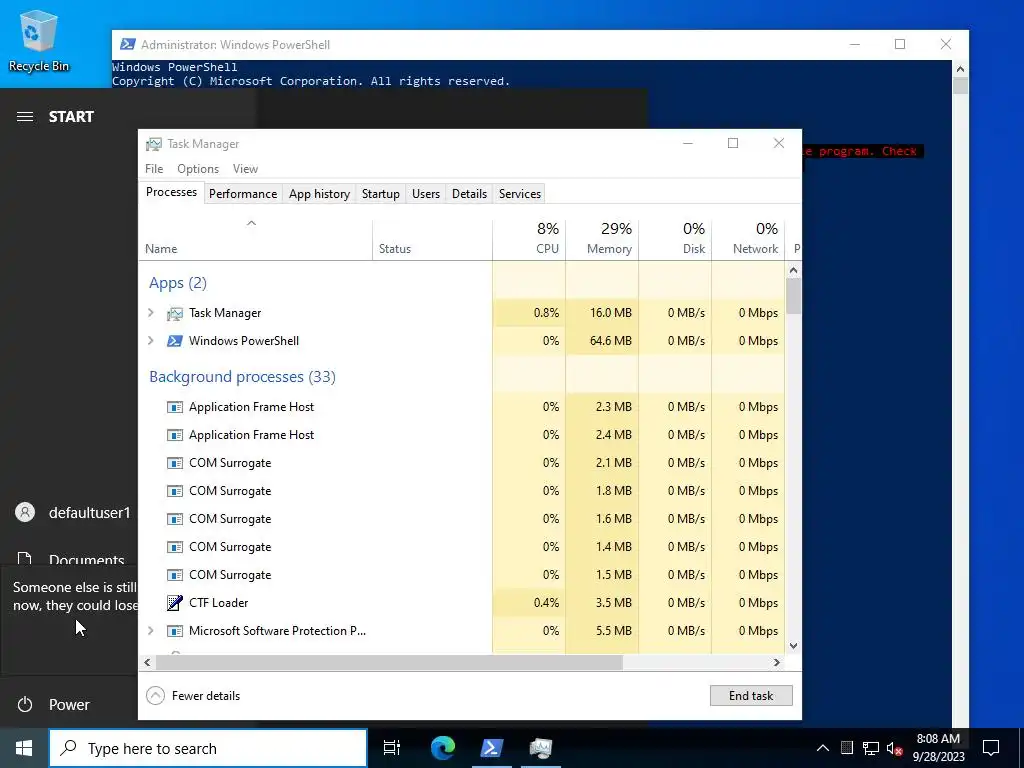
Task: Open the File menu in Task Manager
Action: (154, 168)
